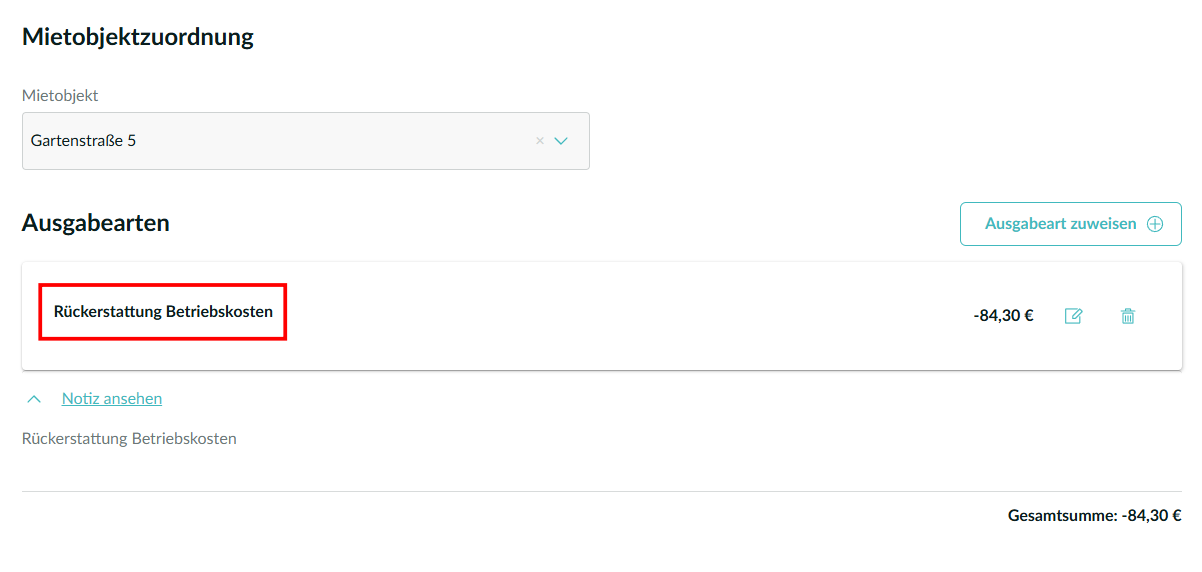Click the selected value text Gartenstraße 5
The height and width of the screenshot is (572, 1202).
[84, 141]
